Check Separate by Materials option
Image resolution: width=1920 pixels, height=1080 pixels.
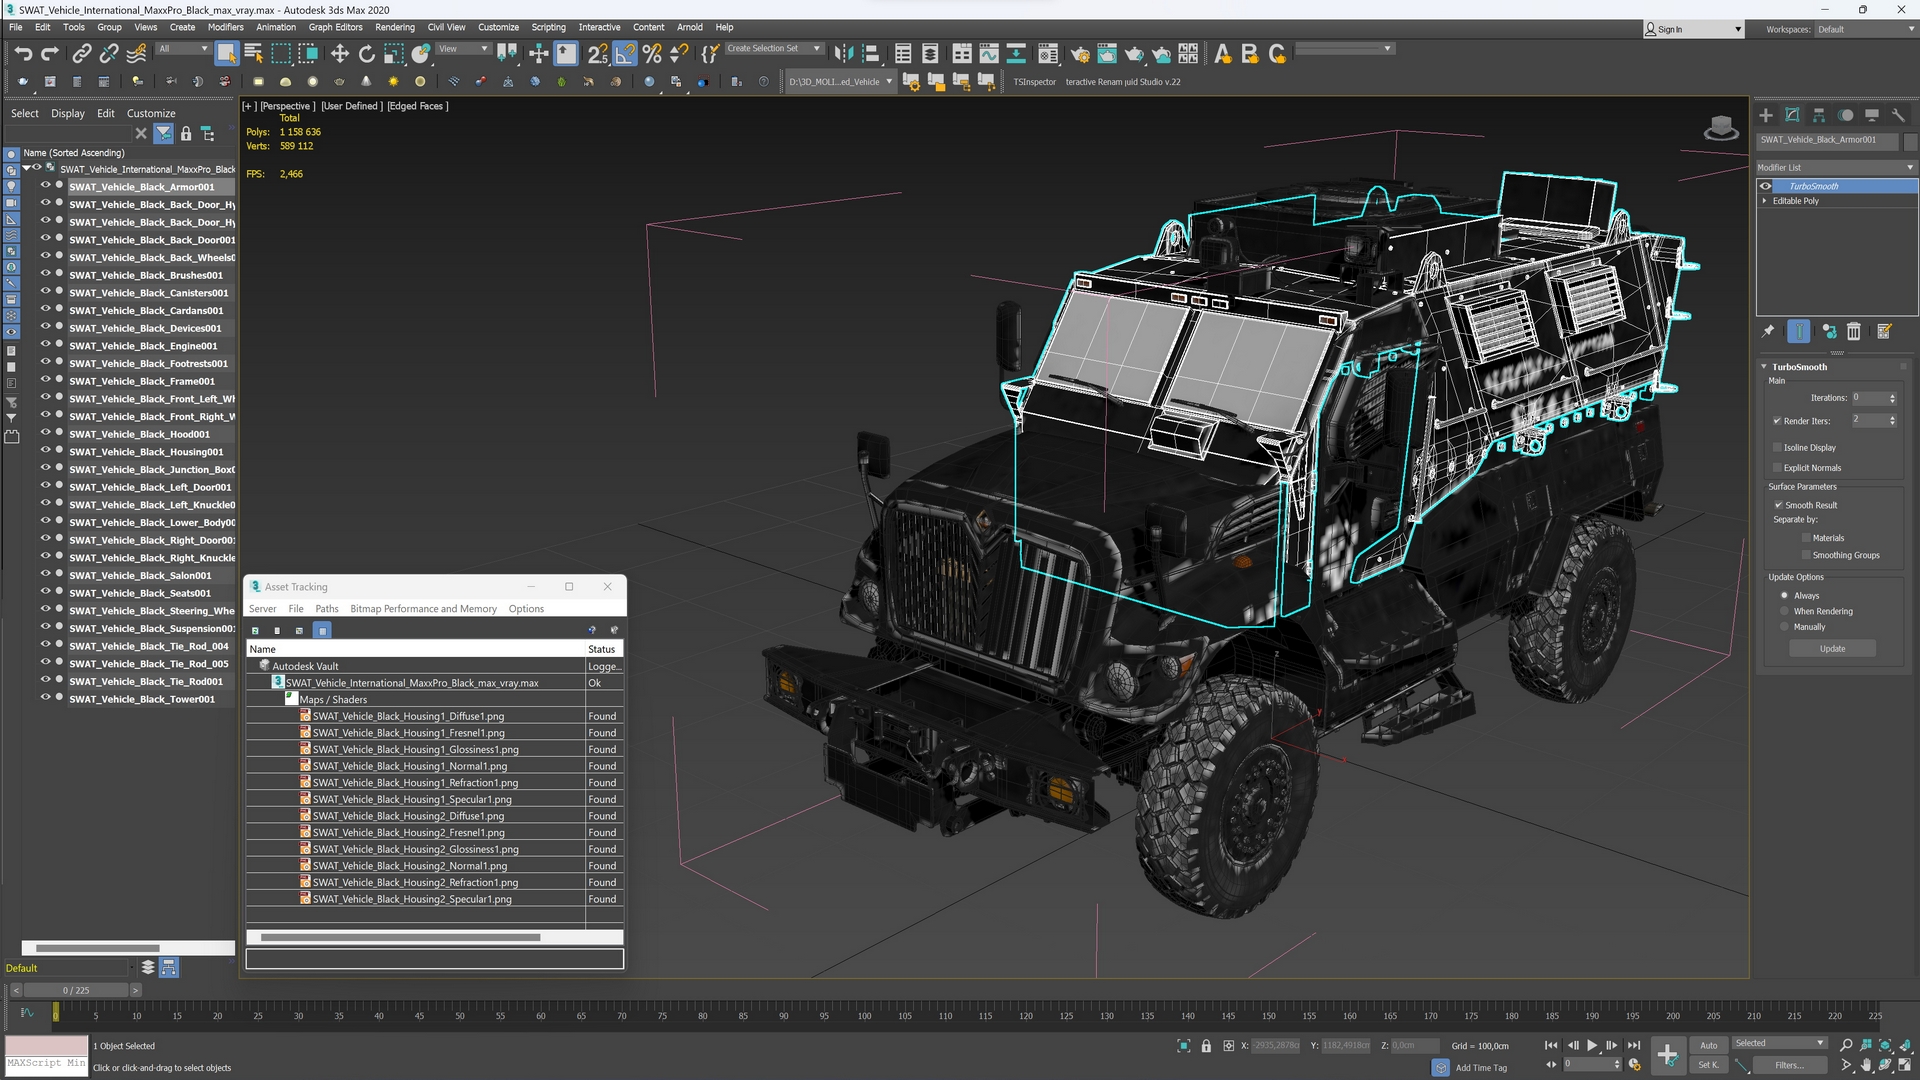(1806, 538)
